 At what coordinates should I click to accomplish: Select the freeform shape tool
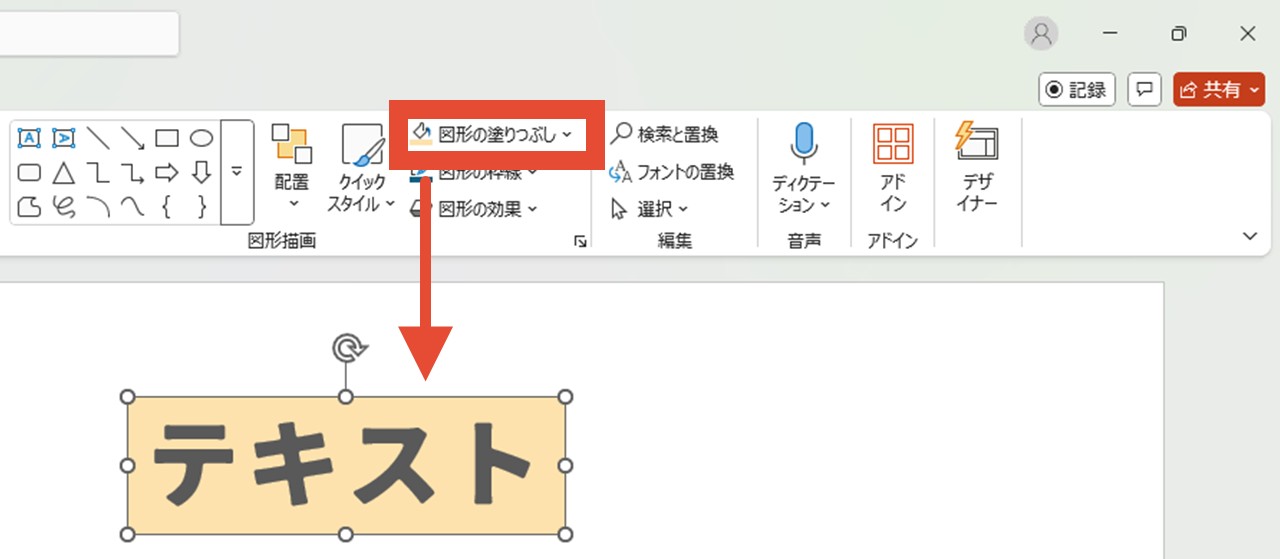pos(30,207)
